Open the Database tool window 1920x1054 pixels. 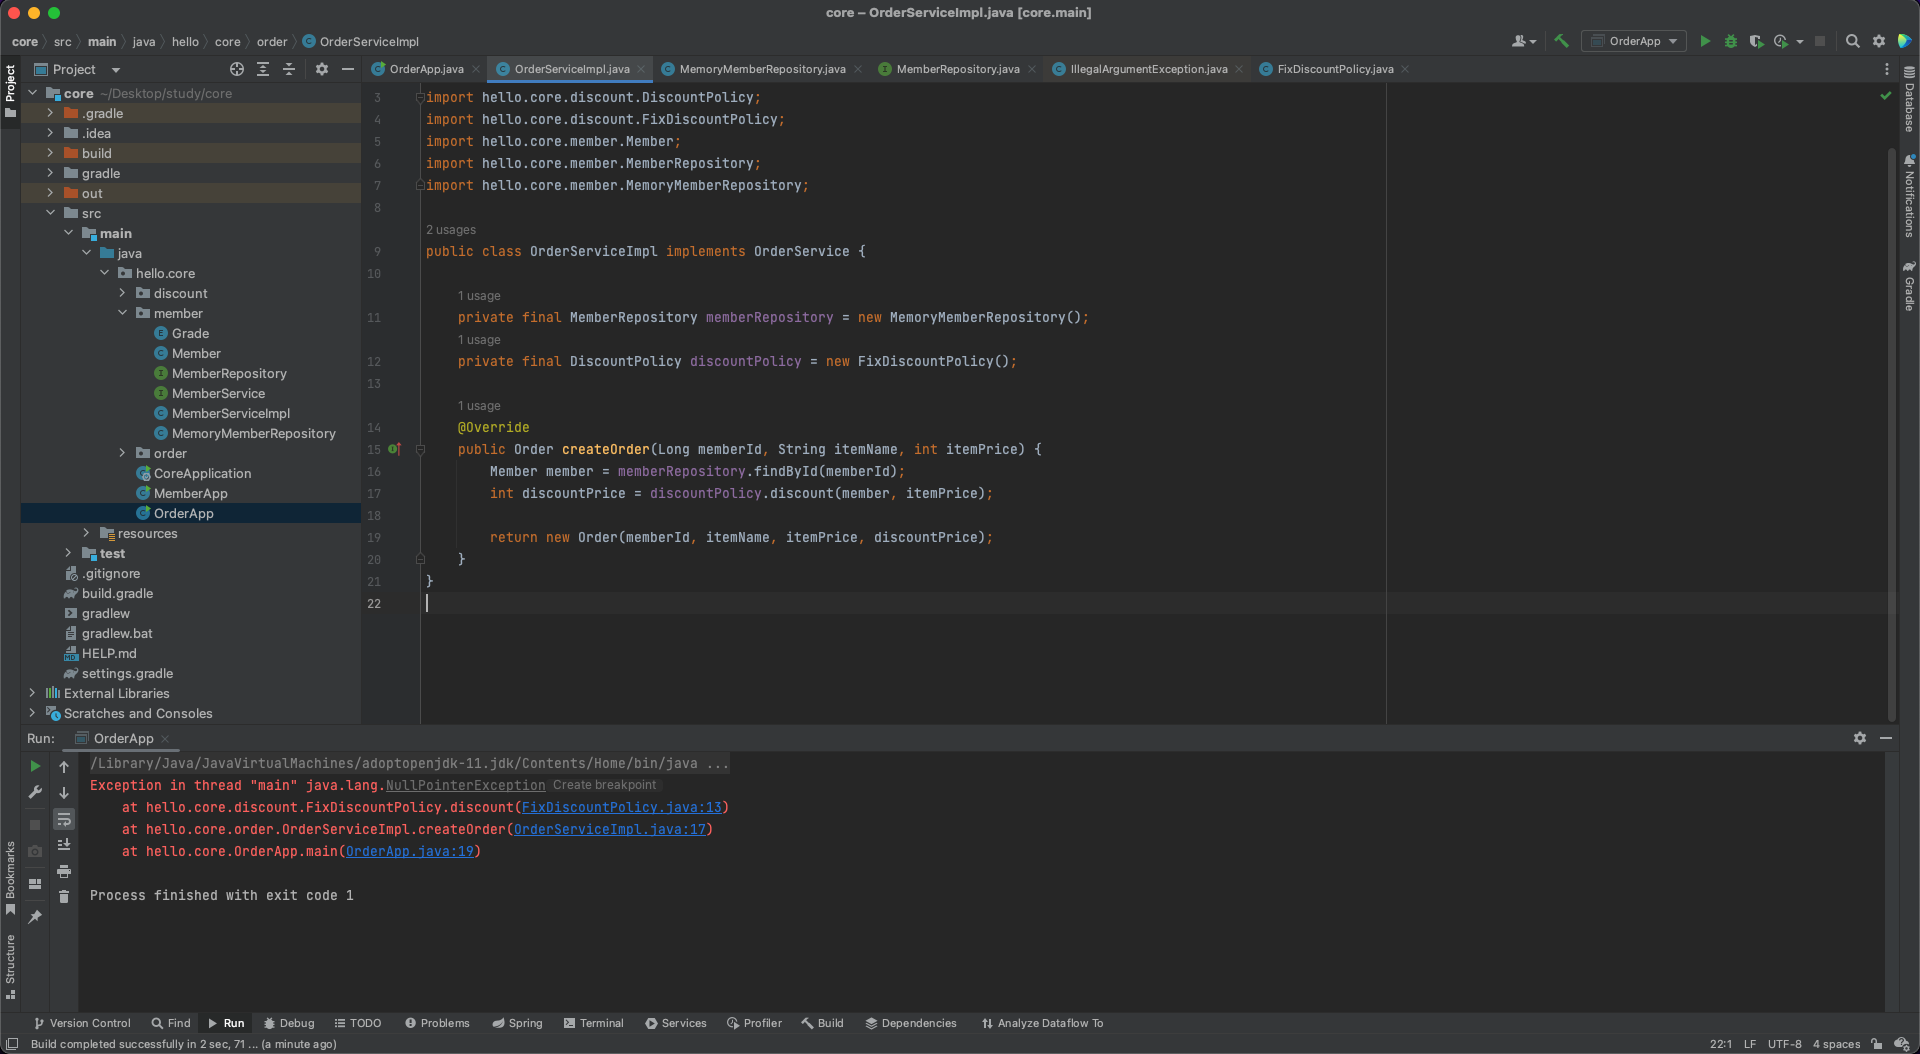[x=1909, y=100]
